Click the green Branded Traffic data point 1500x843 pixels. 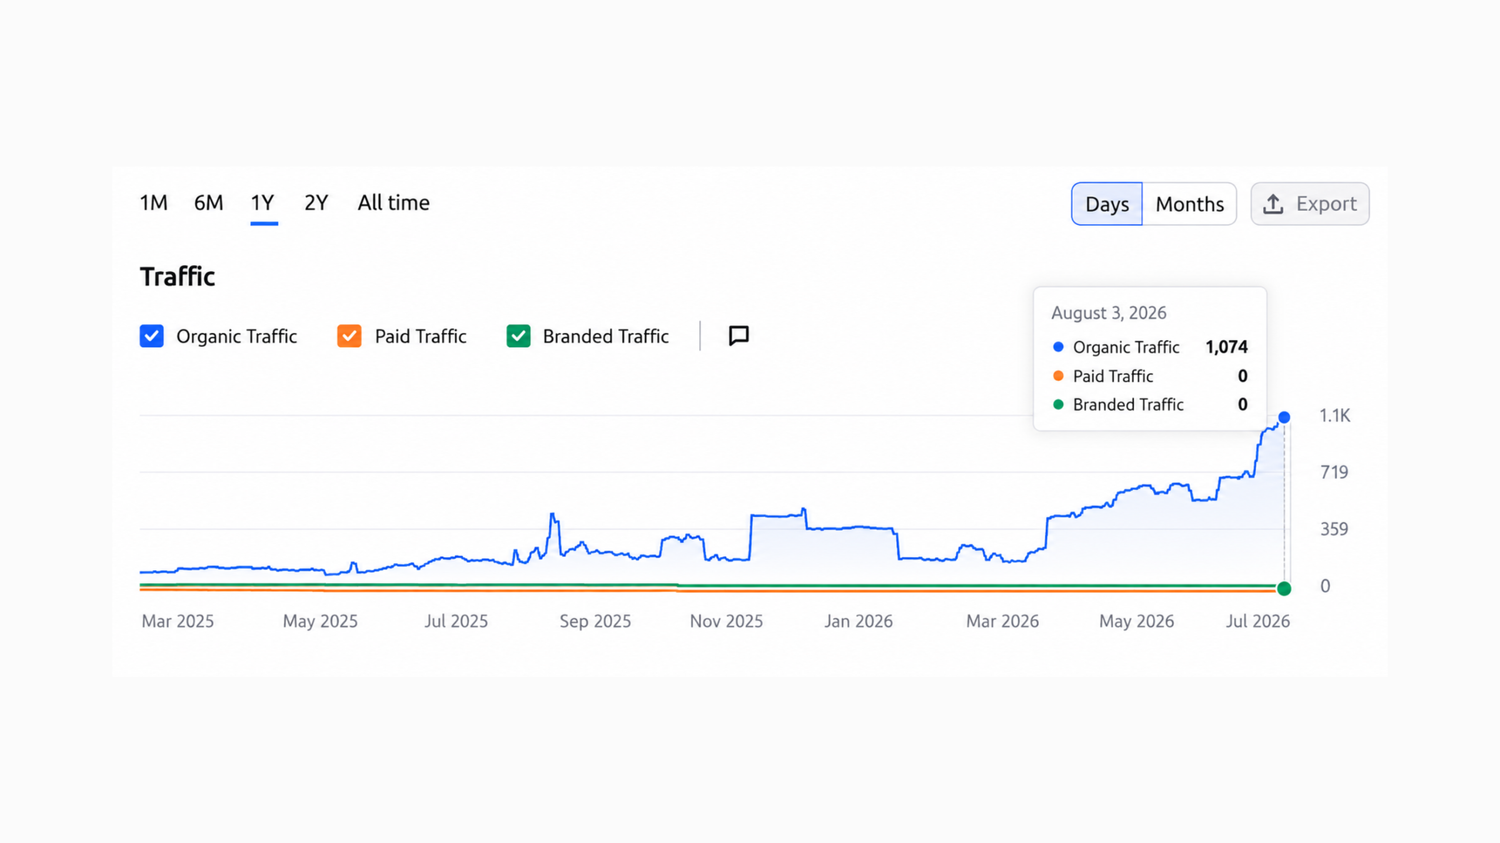(x=1284, y=589)
